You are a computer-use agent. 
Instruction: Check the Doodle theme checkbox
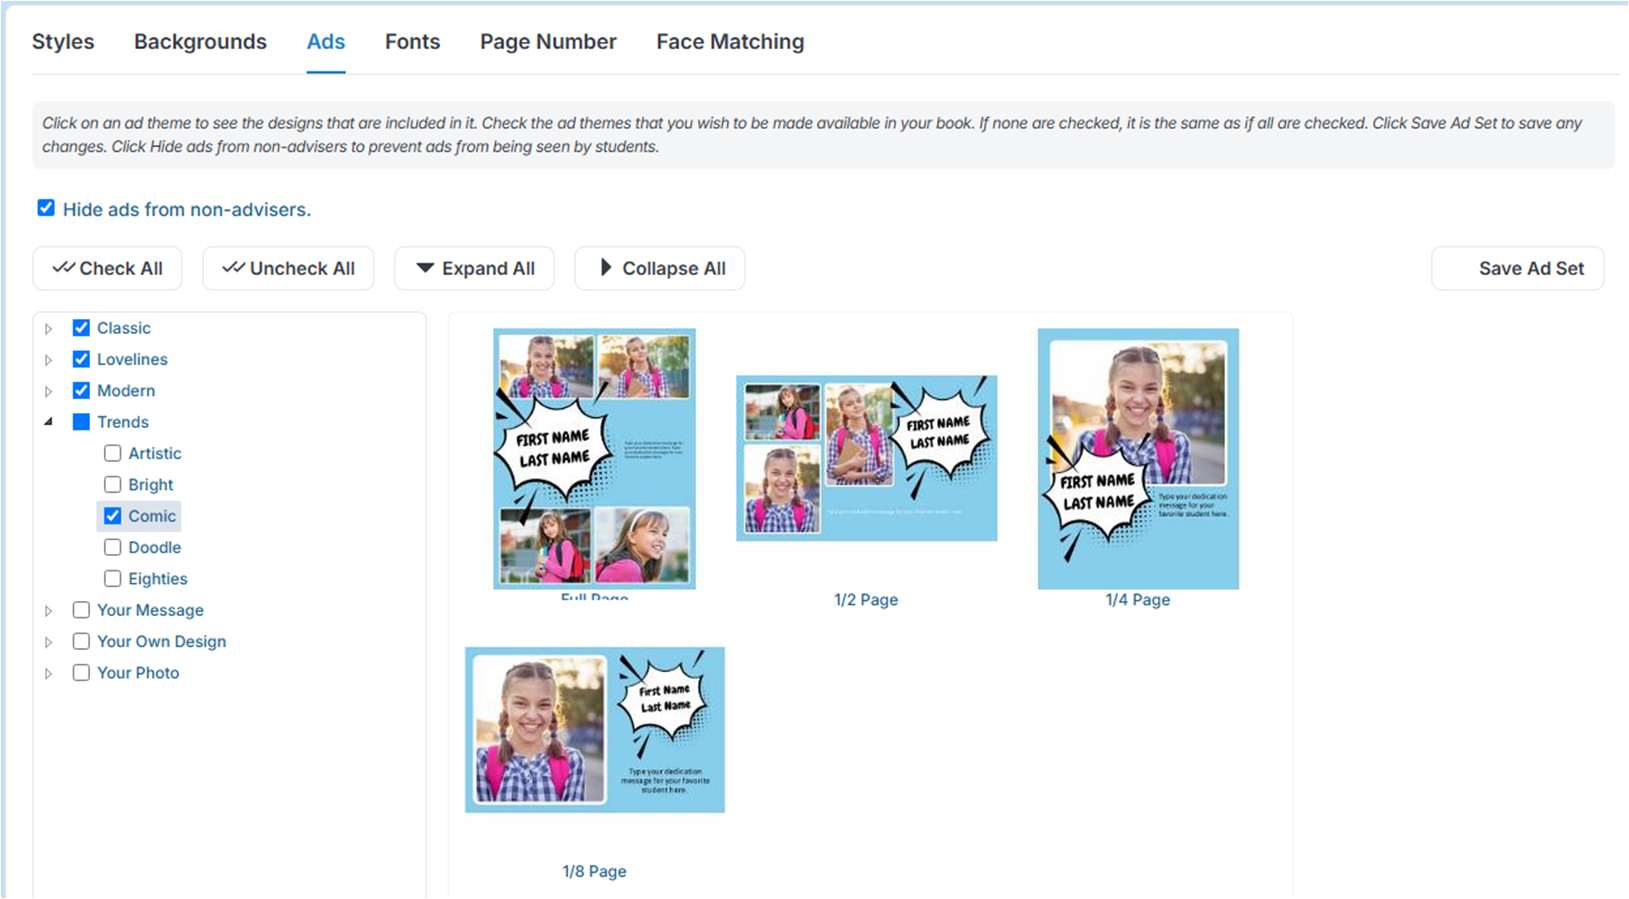[113, 547]
